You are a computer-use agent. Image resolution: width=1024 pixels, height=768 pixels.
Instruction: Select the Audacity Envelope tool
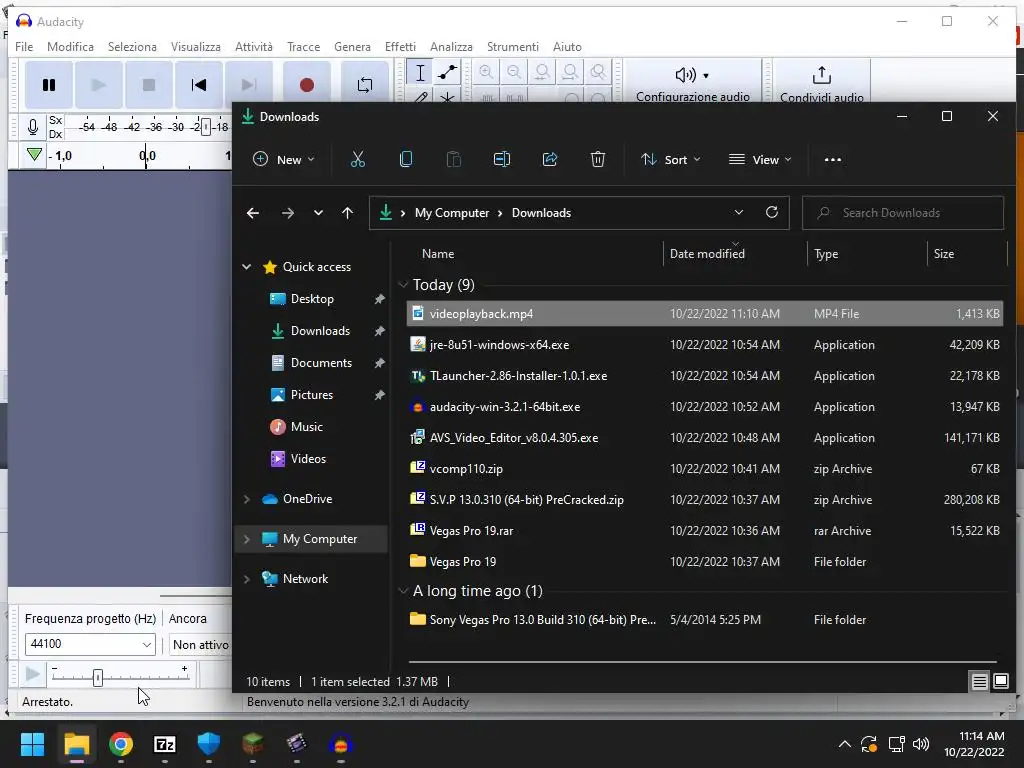[447, 72]
